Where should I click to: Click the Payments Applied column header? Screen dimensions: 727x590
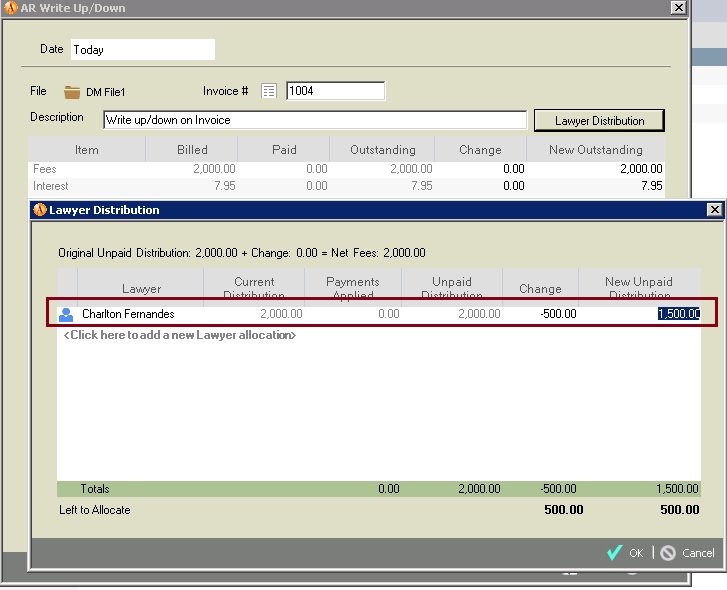coord(353,288)
